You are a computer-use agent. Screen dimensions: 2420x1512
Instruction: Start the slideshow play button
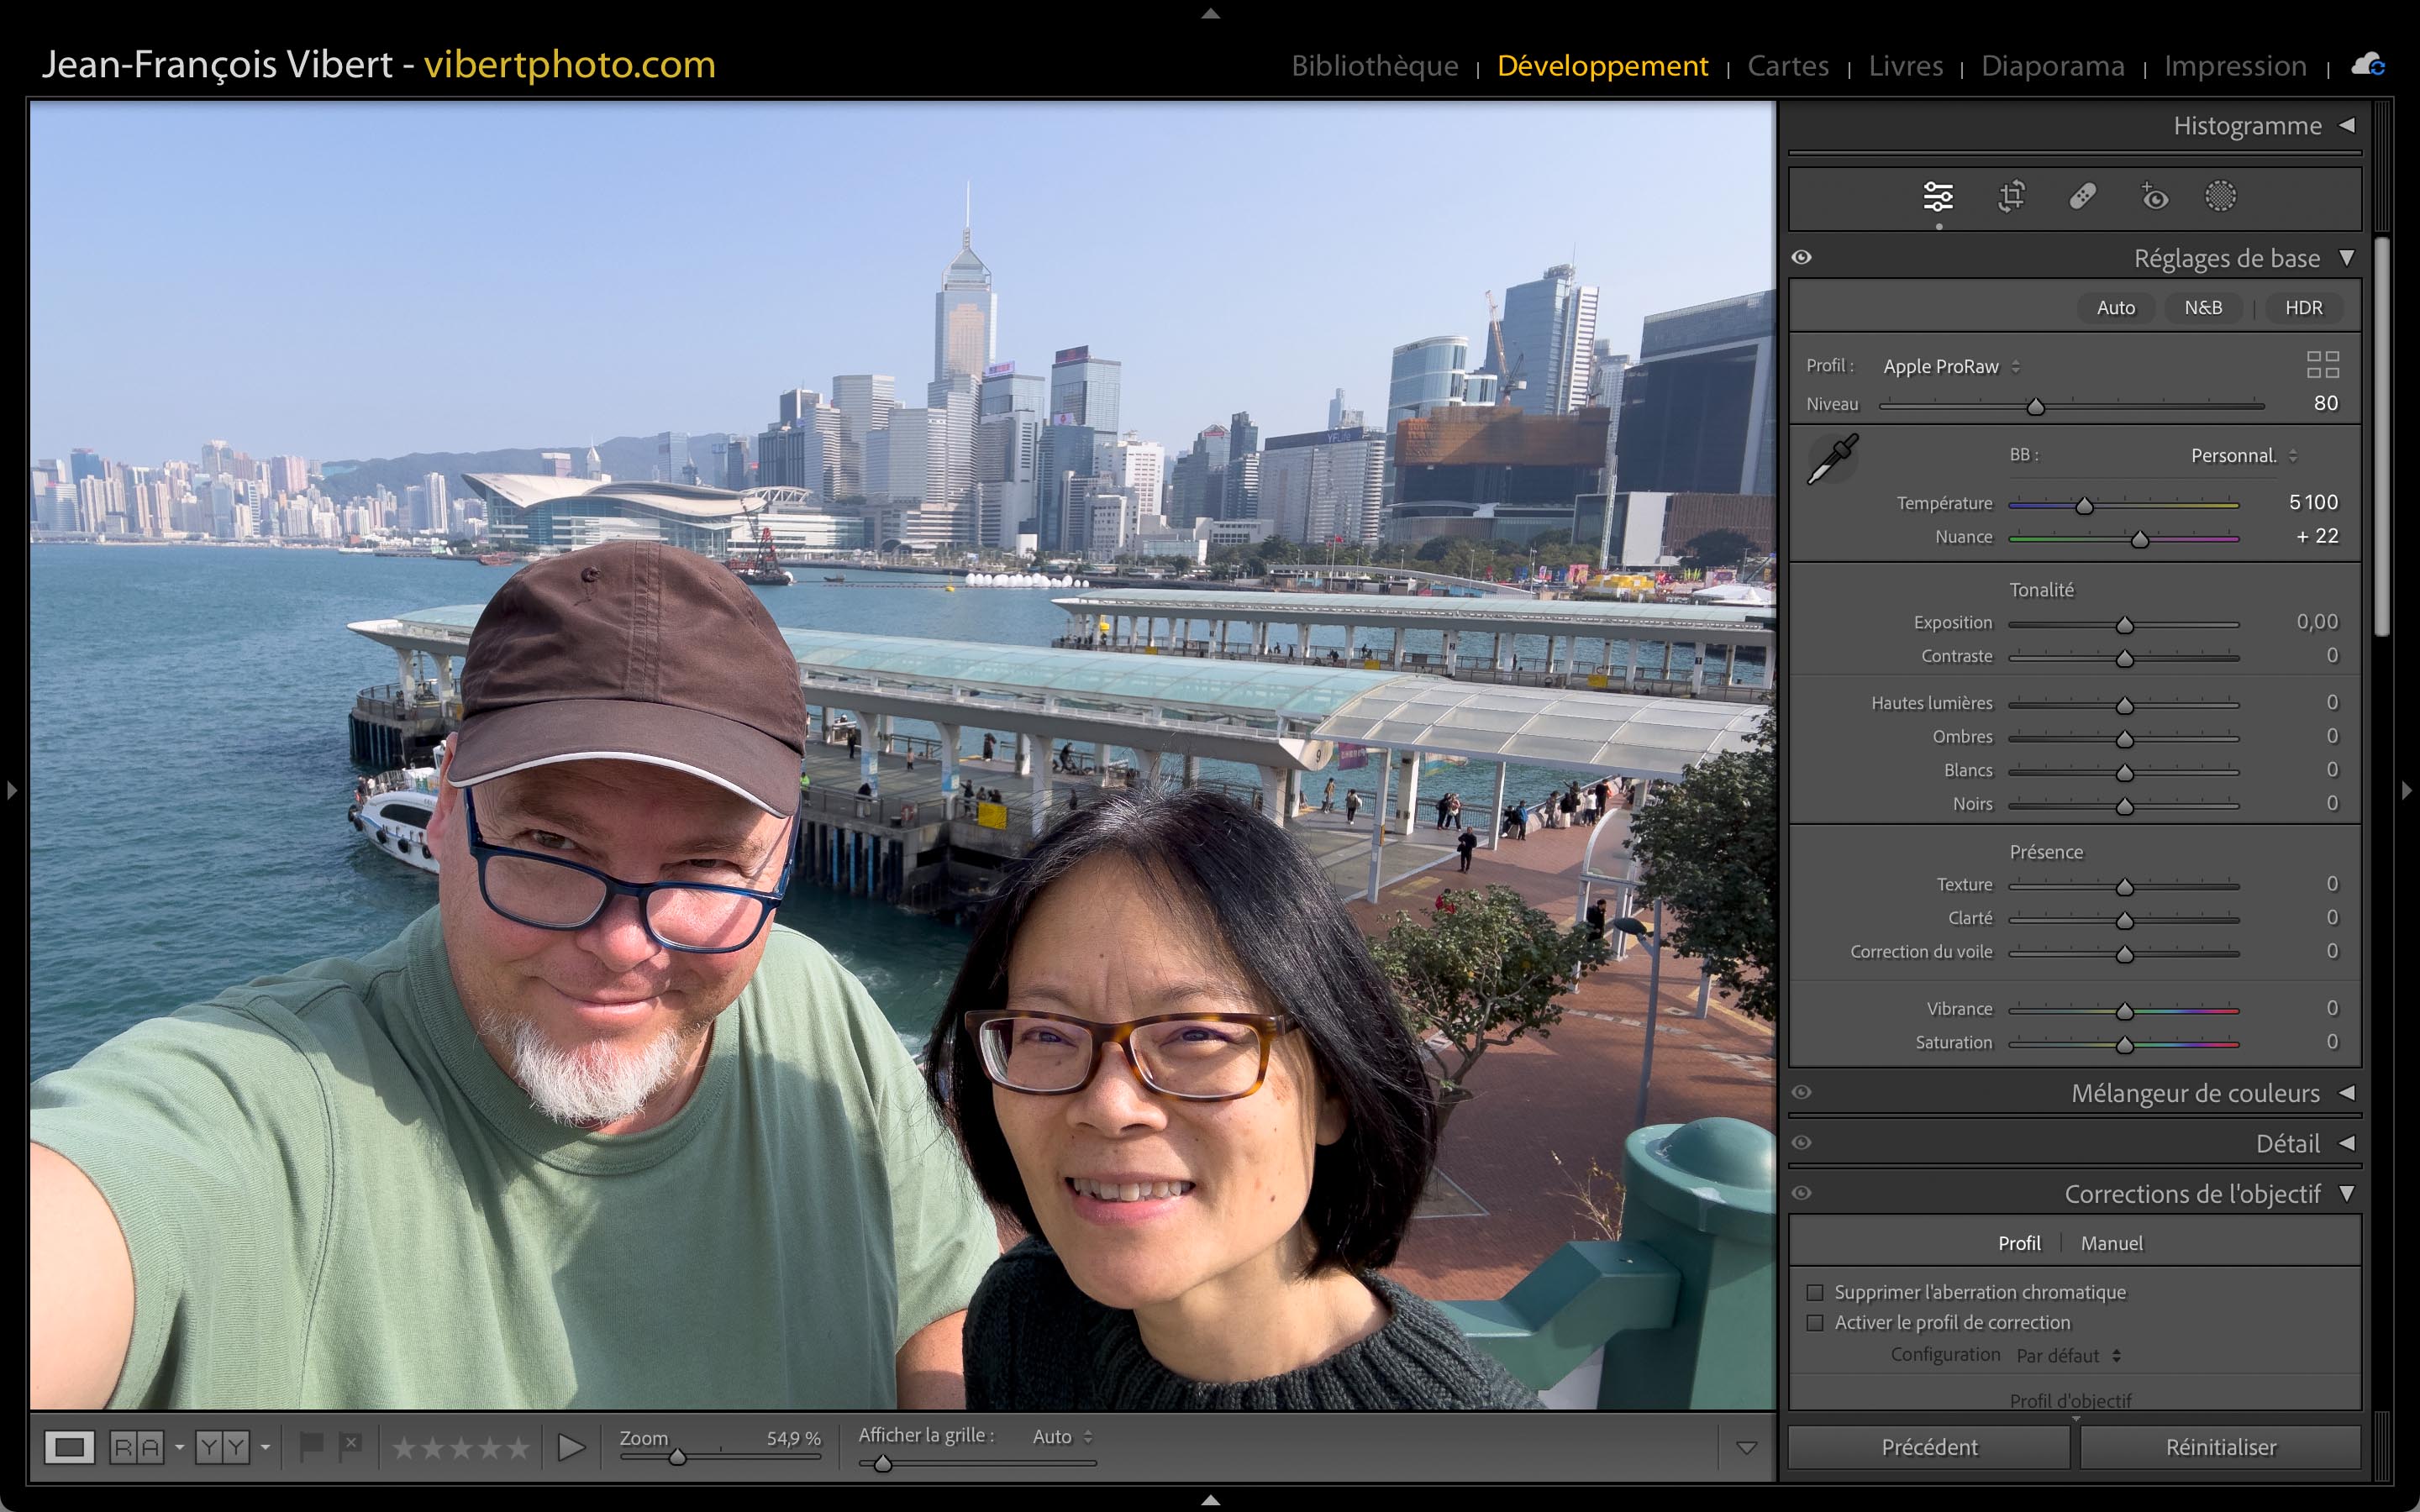click(571, 1447)
